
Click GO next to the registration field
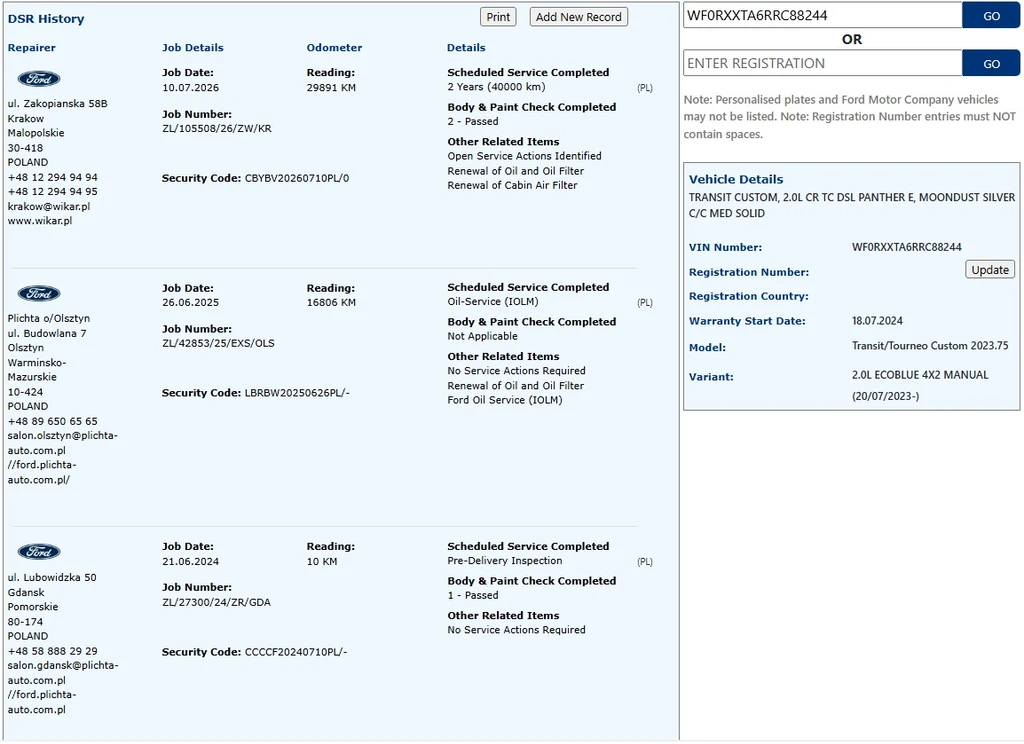[991, 63]
